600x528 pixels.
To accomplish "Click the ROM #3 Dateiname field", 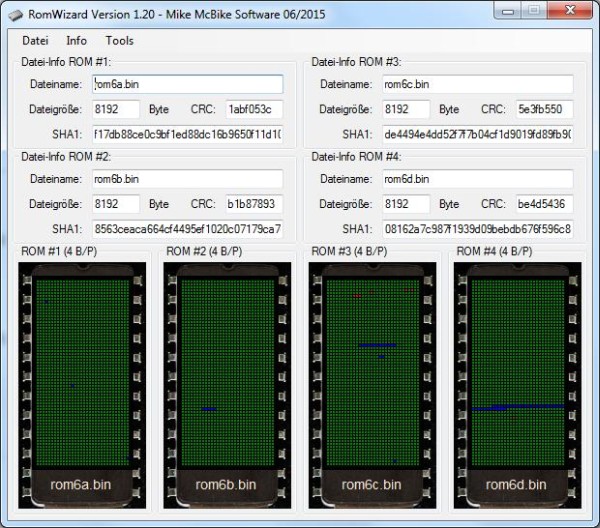I will coord(477,85).
